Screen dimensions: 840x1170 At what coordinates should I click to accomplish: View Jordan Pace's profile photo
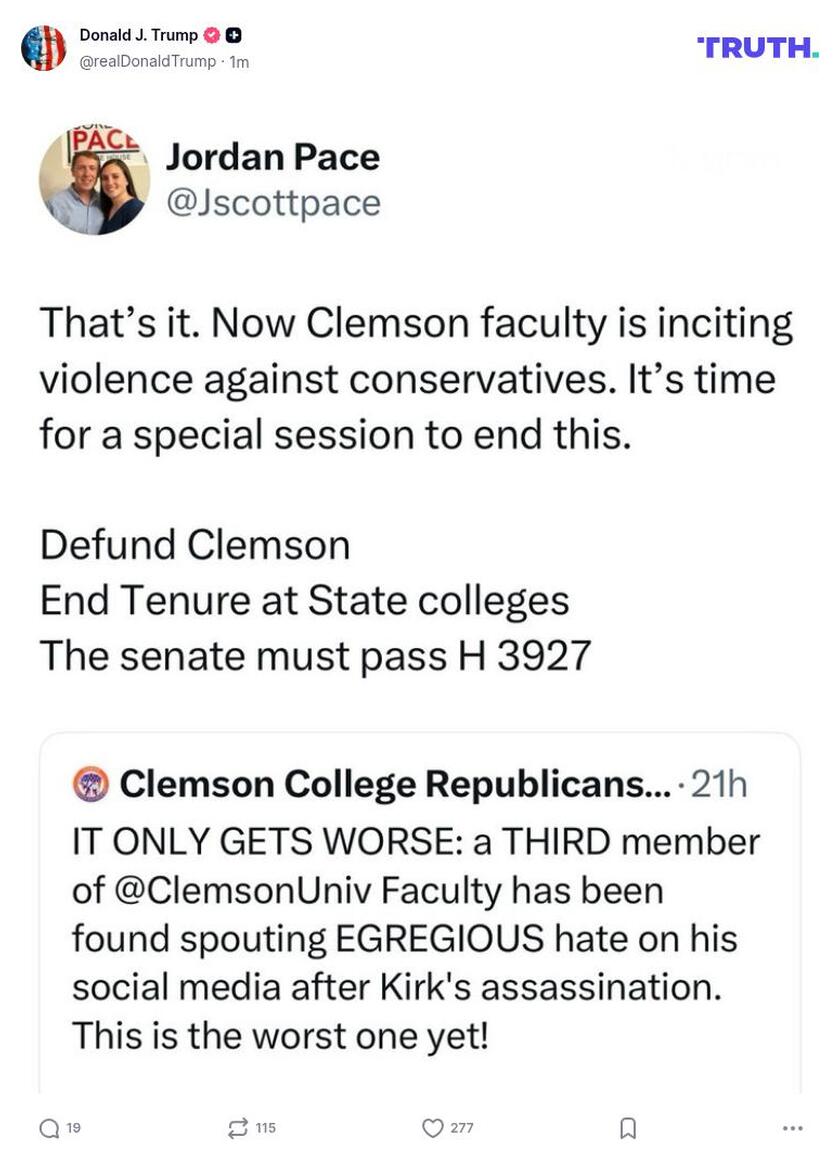(94, 180)
